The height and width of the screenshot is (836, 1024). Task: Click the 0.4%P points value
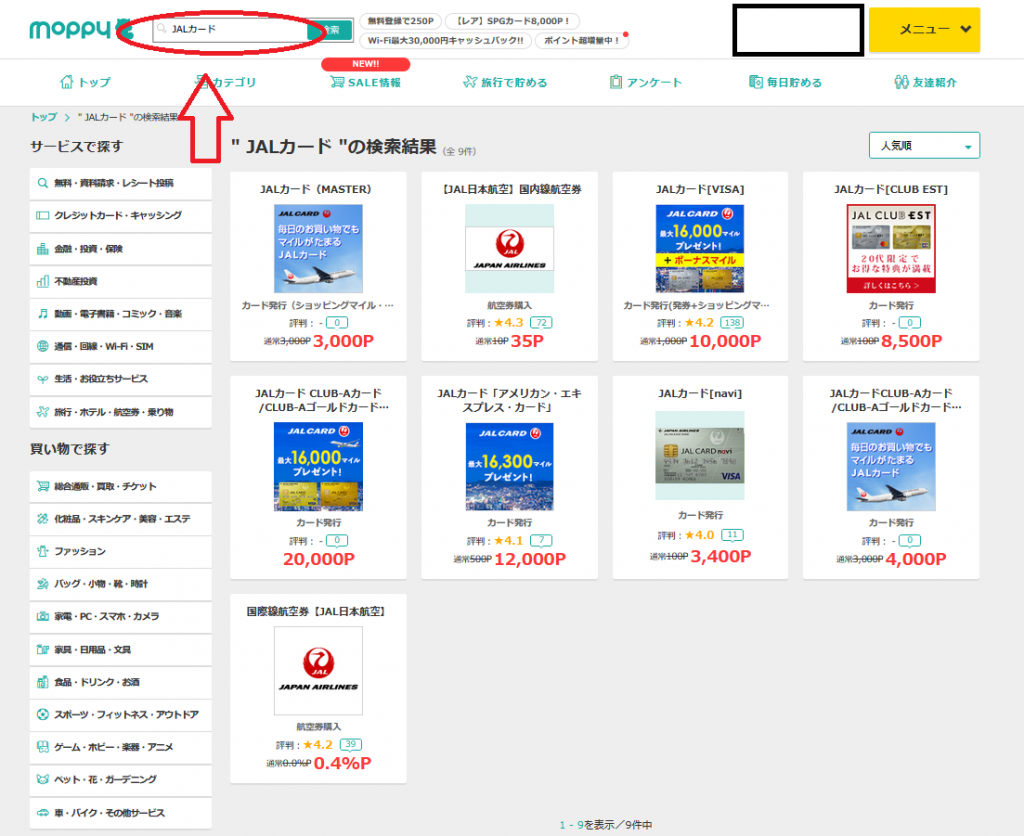click(343, 763)
